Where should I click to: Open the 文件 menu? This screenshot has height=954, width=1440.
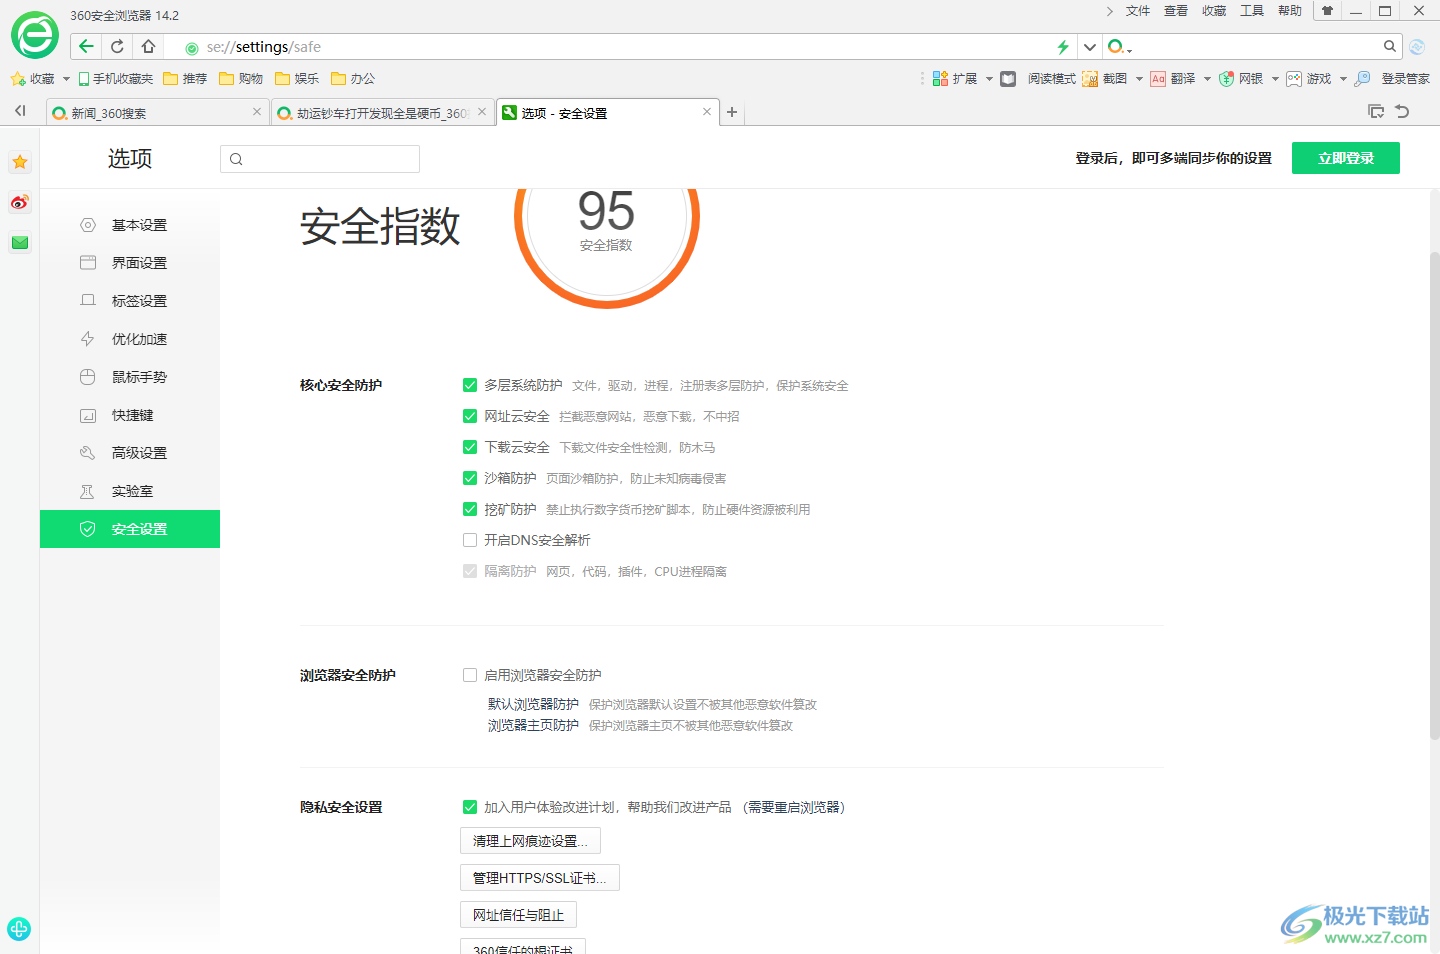tap(1138, 11)
